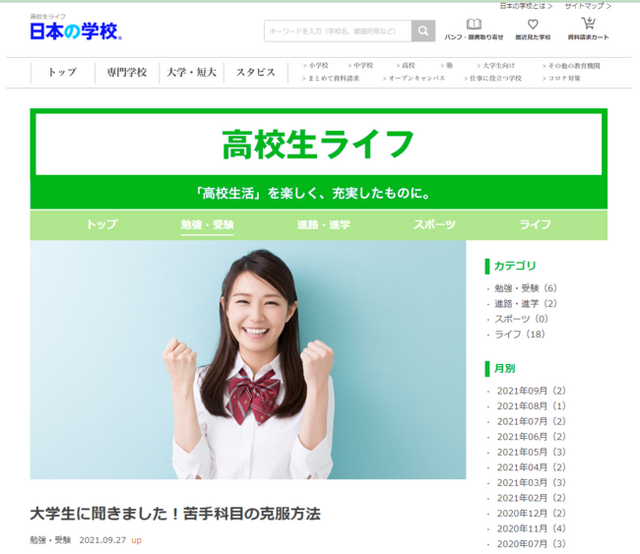Switch to the ライフ tab

coord(535,225)
